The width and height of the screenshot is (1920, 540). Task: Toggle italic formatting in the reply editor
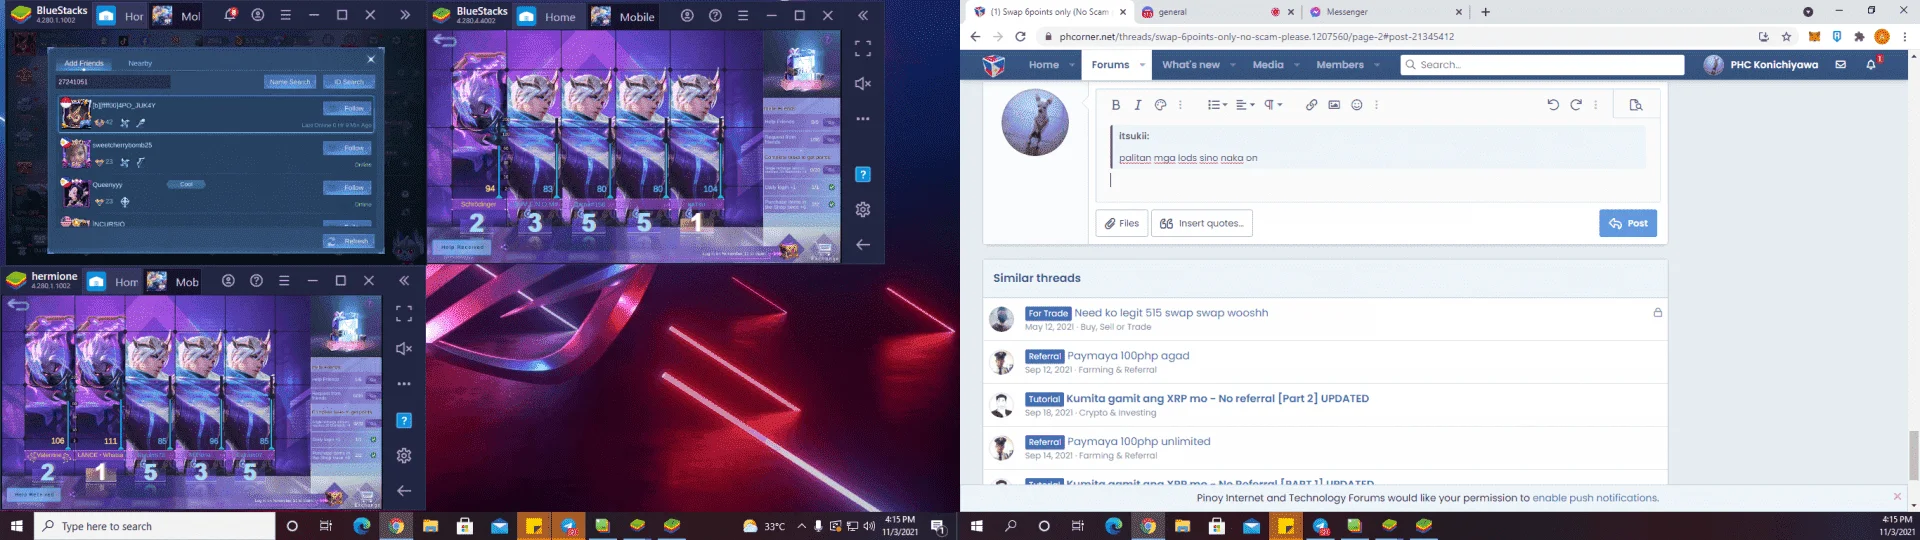1138,105
